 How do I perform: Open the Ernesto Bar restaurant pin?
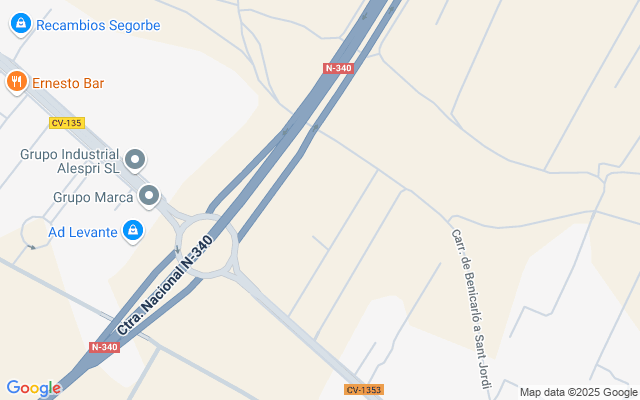(17, 82)
